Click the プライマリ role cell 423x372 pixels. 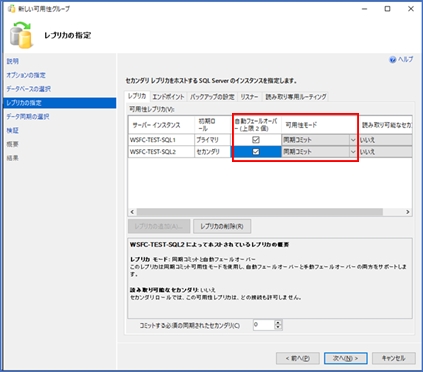pos(213,140)
